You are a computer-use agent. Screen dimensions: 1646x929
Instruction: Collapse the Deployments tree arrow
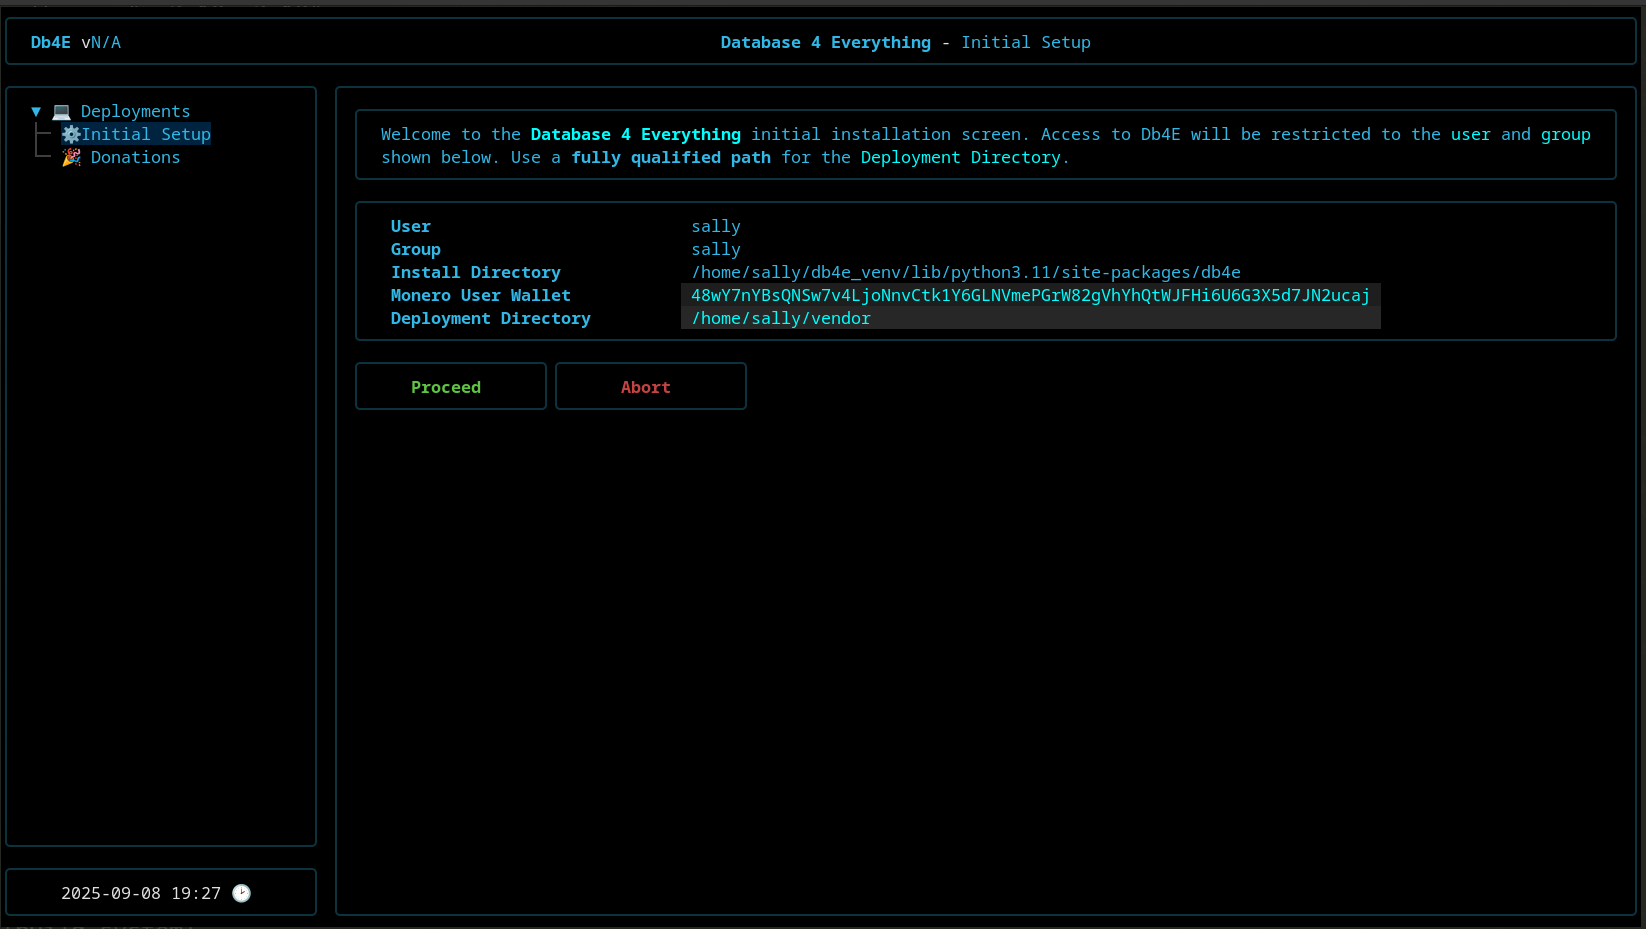tap(36, 112)
